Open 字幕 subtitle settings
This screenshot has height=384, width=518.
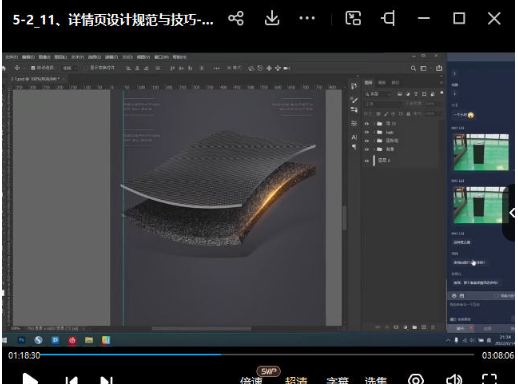coord(337,380)
